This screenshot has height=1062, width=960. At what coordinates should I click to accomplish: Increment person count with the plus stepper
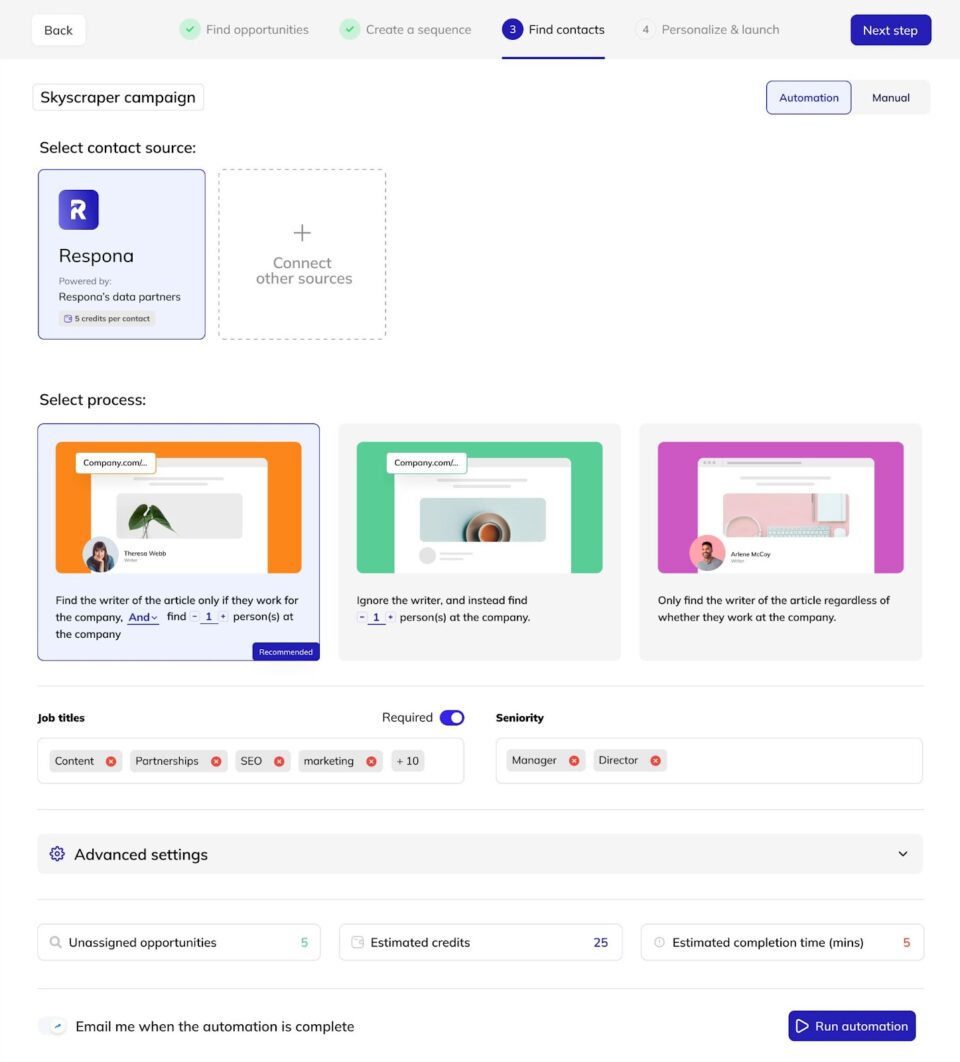tap(224, 617)
